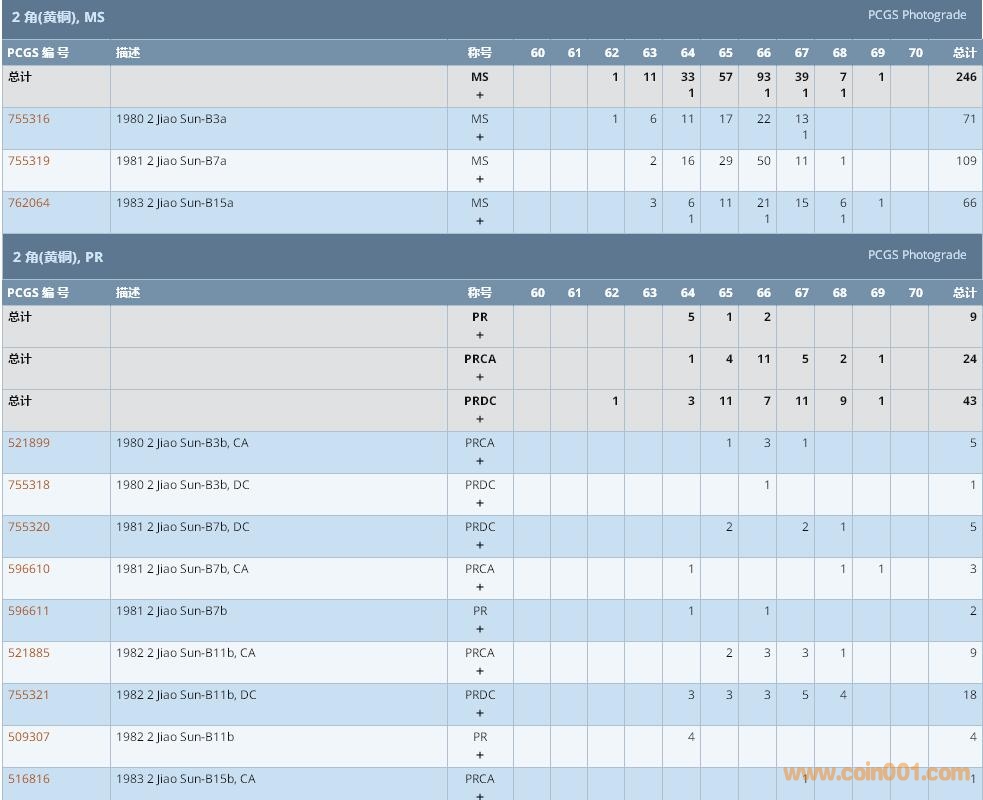Viewport: 983px width, 800px height.
Task: Click the 755318 PCGS number link
Action: pos(29,485)
